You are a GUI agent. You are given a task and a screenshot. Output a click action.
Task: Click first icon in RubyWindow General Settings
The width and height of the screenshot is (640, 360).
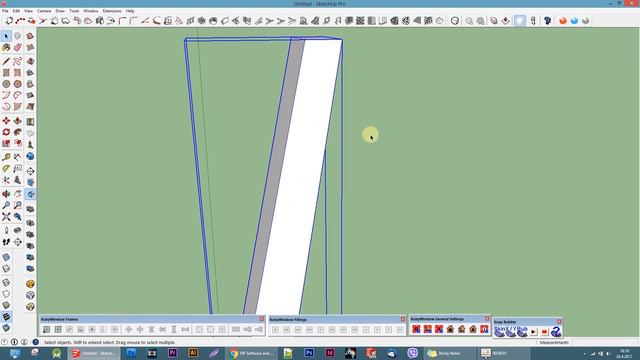tap(416, 329)
